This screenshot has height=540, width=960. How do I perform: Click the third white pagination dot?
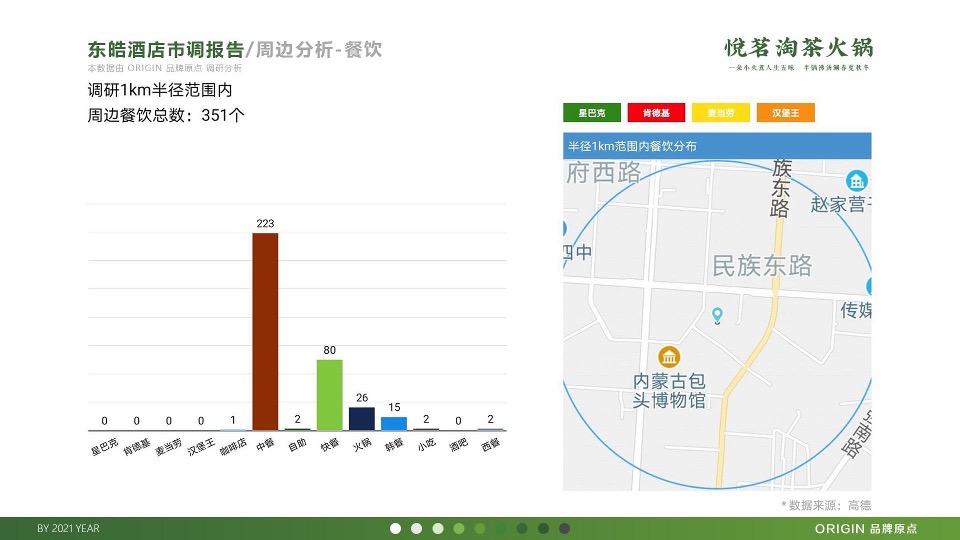[x=438, y=528]
